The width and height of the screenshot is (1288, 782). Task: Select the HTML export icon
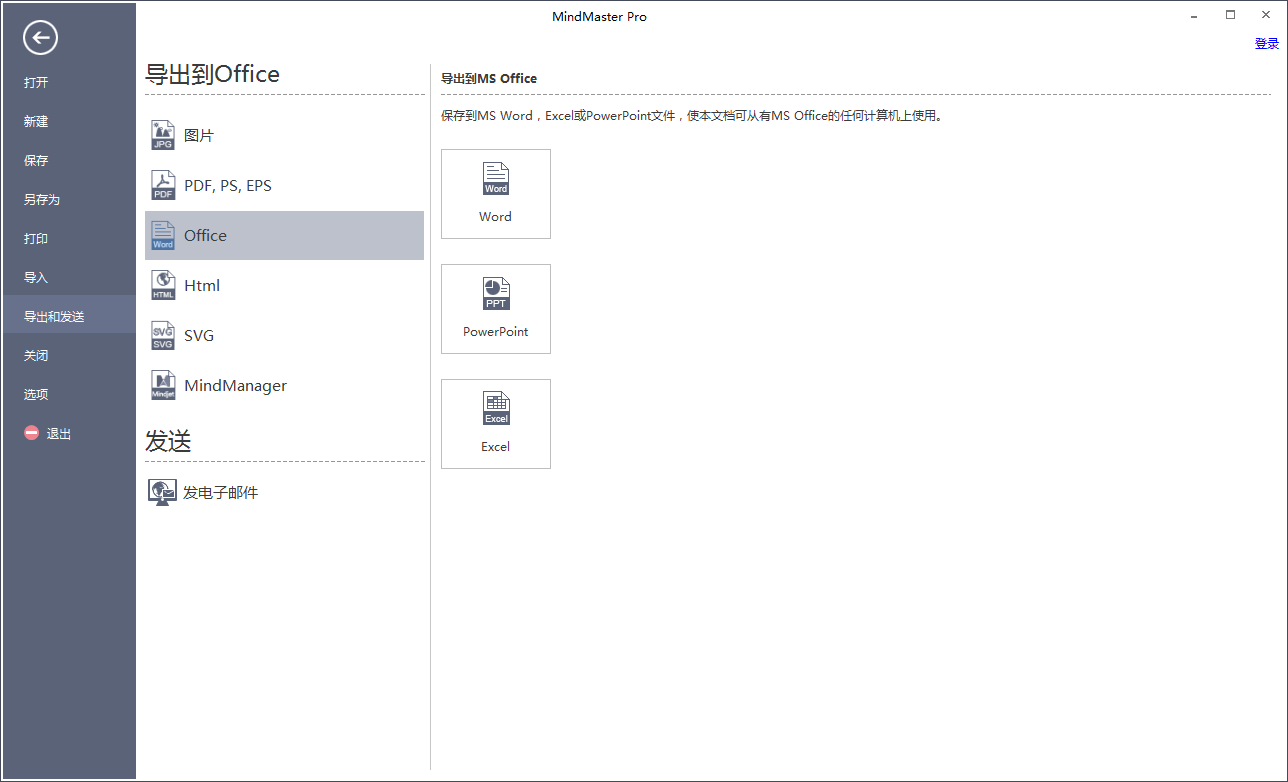click(x=163, y=285)
